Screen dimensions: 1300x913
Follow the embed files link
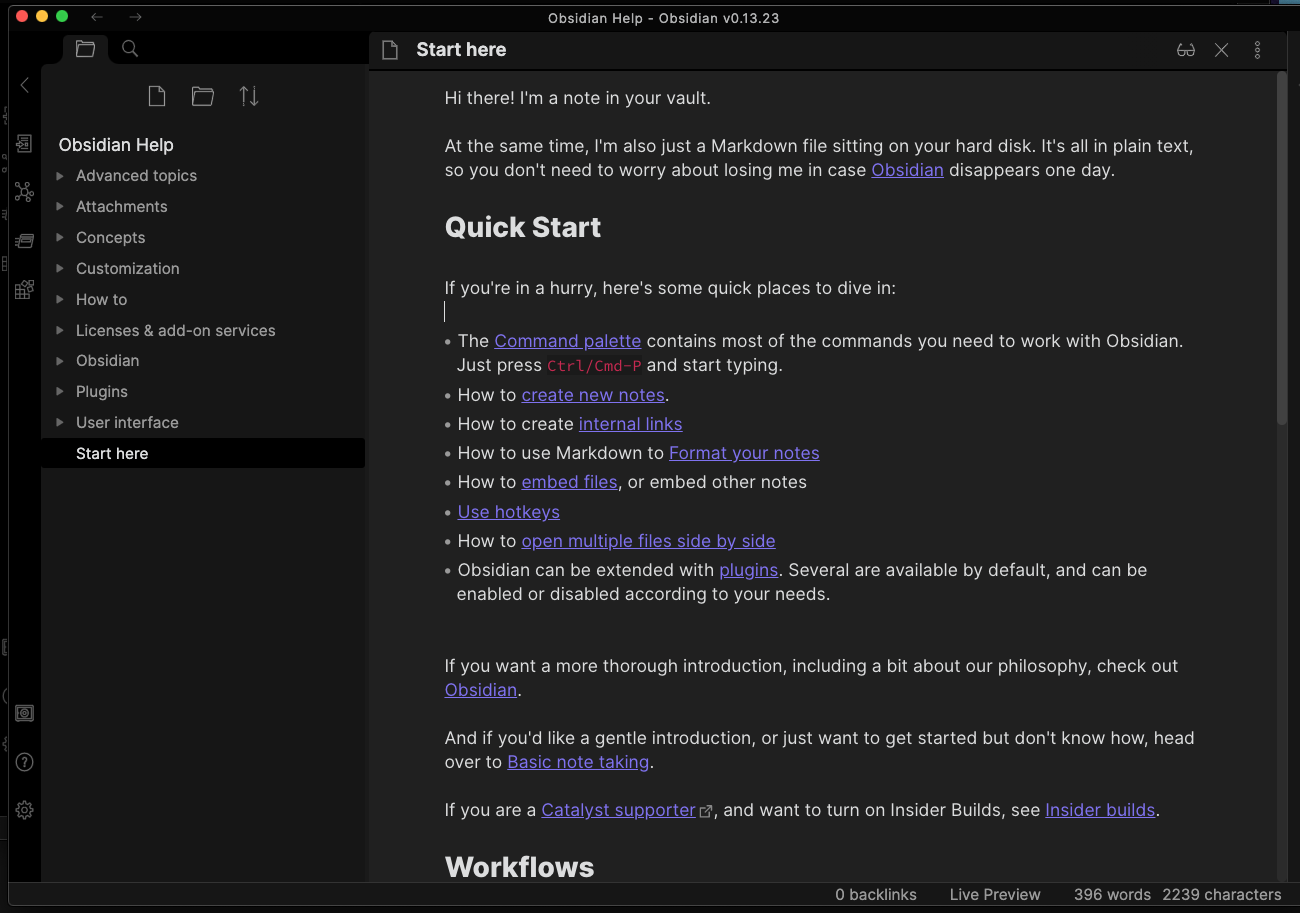coord(569,482)
